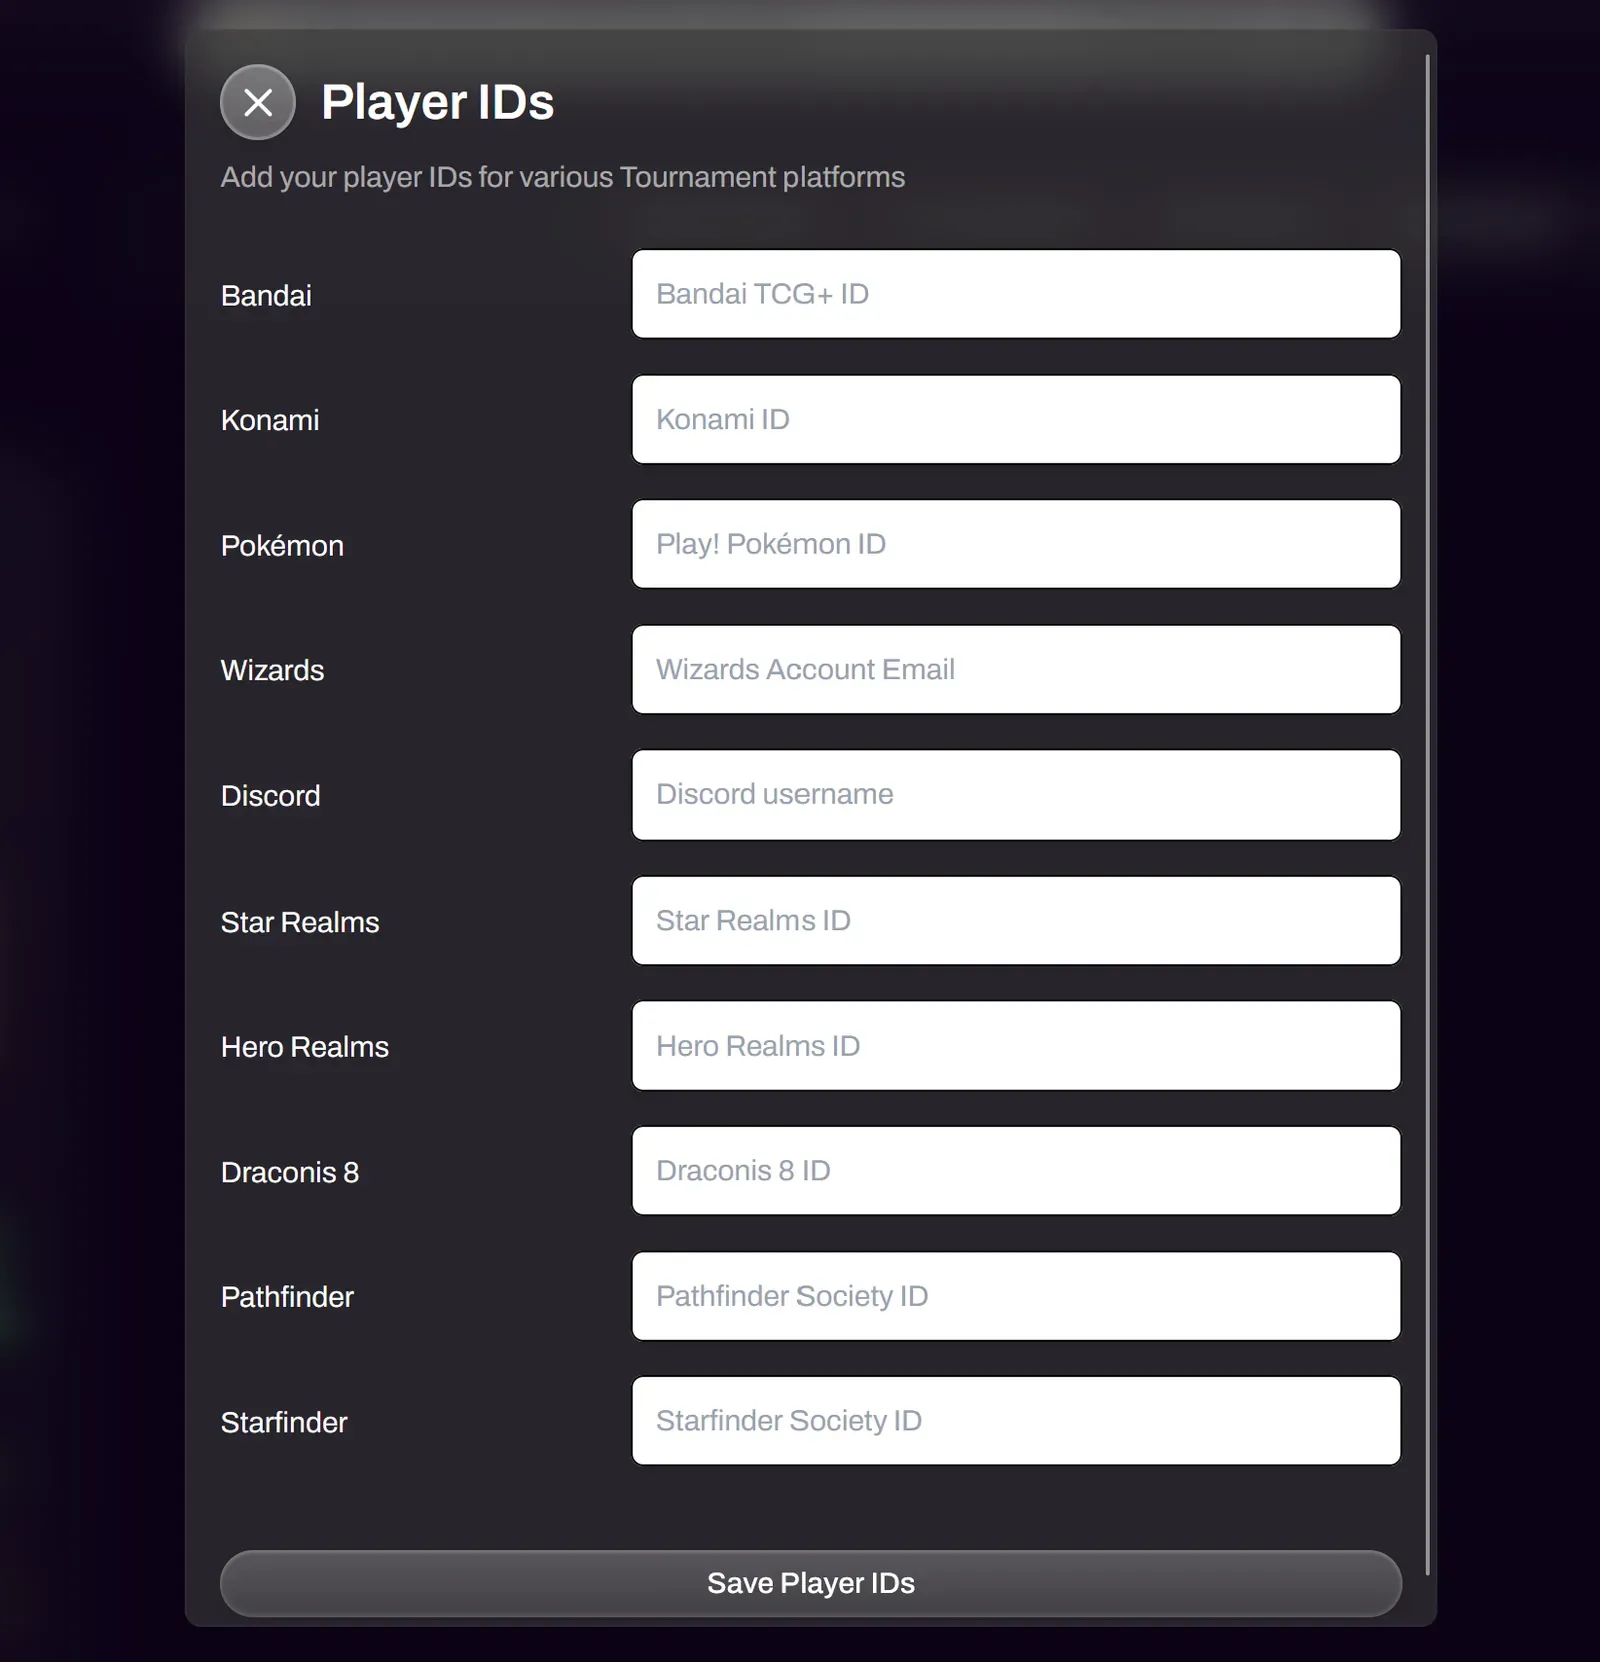Click the 'Add your player IDs' subtitle
The width and height of the screenshot is (1600, 1662).
pyautogui.click(x=563, y=177)
